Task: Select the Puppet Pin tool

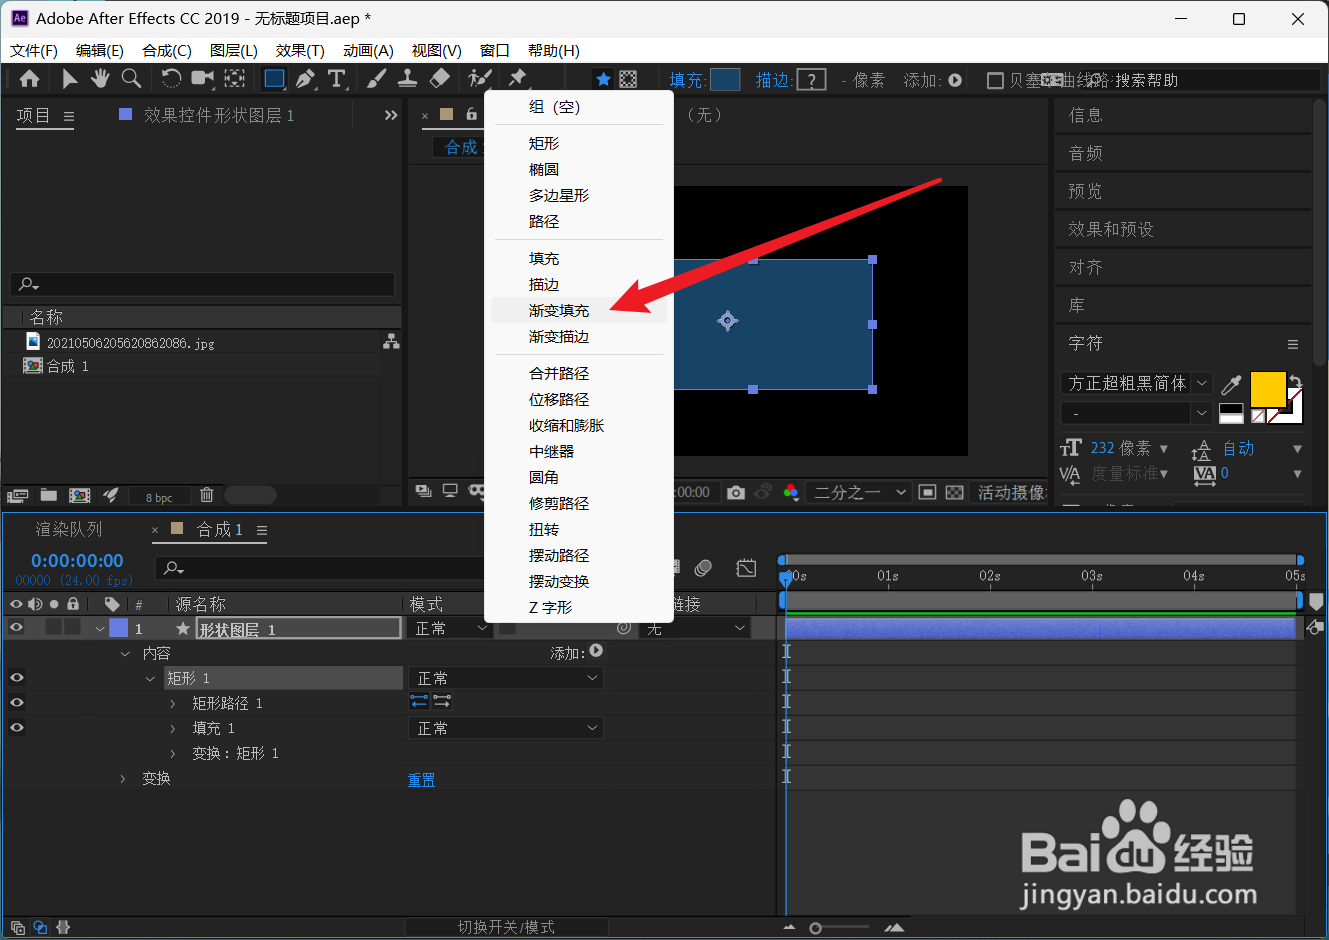Action: point(517,78)
